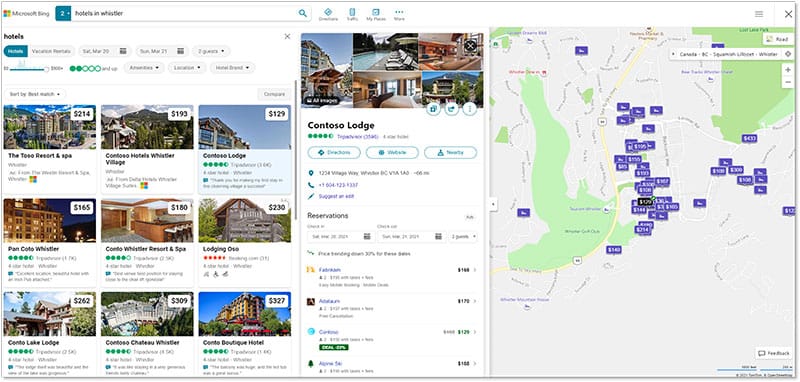Screen dimensions: 800x382
Task: Select the $214 hotel map pin
Action: click(x=642, y=230)
